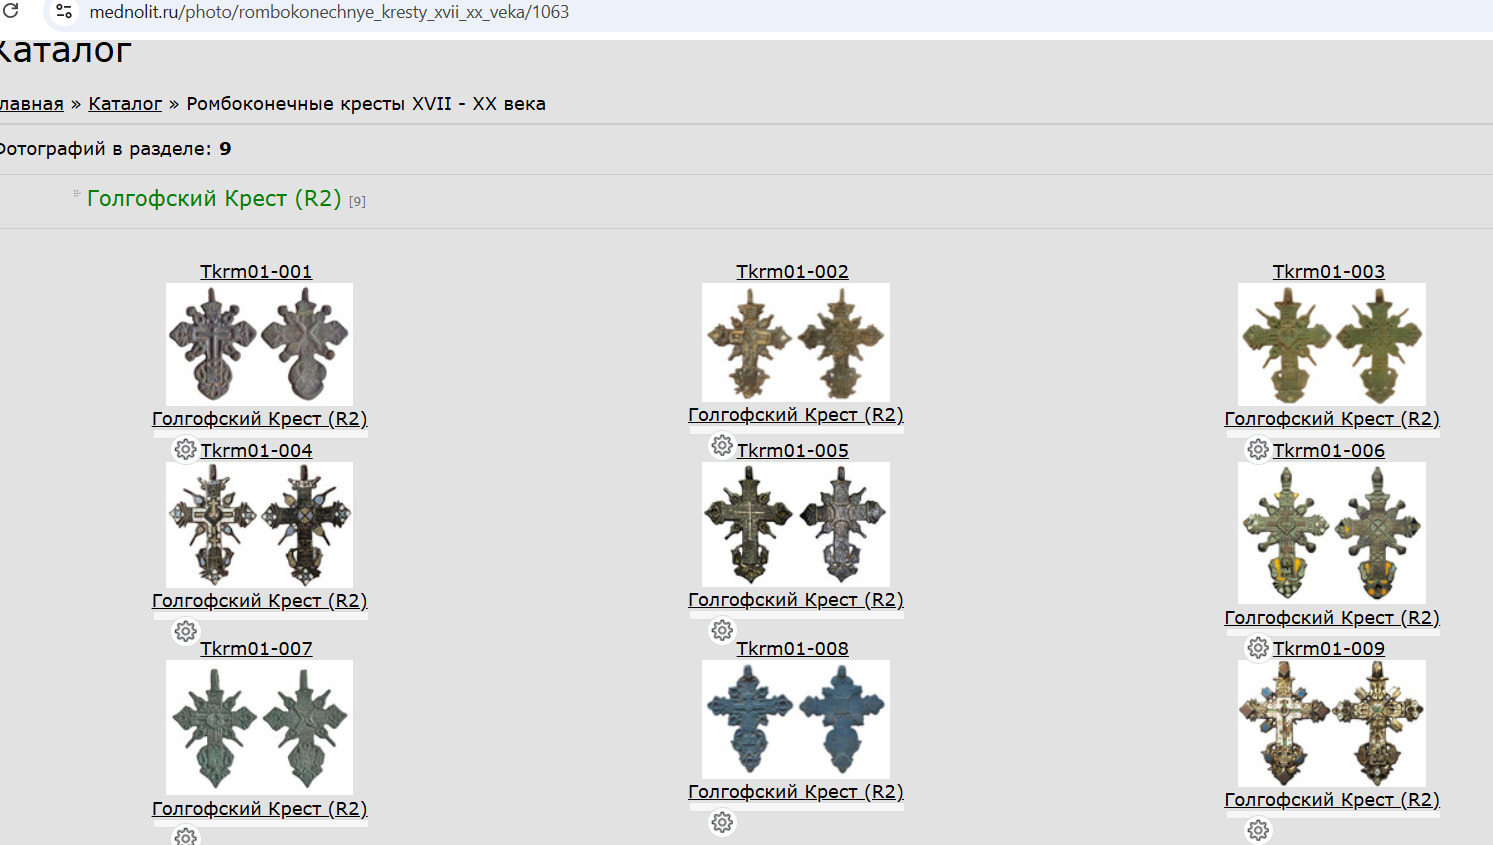Open the Tkrm01-001 title link
The width and height of the screenshot is (1493, 845).
(x=256, y=272)
